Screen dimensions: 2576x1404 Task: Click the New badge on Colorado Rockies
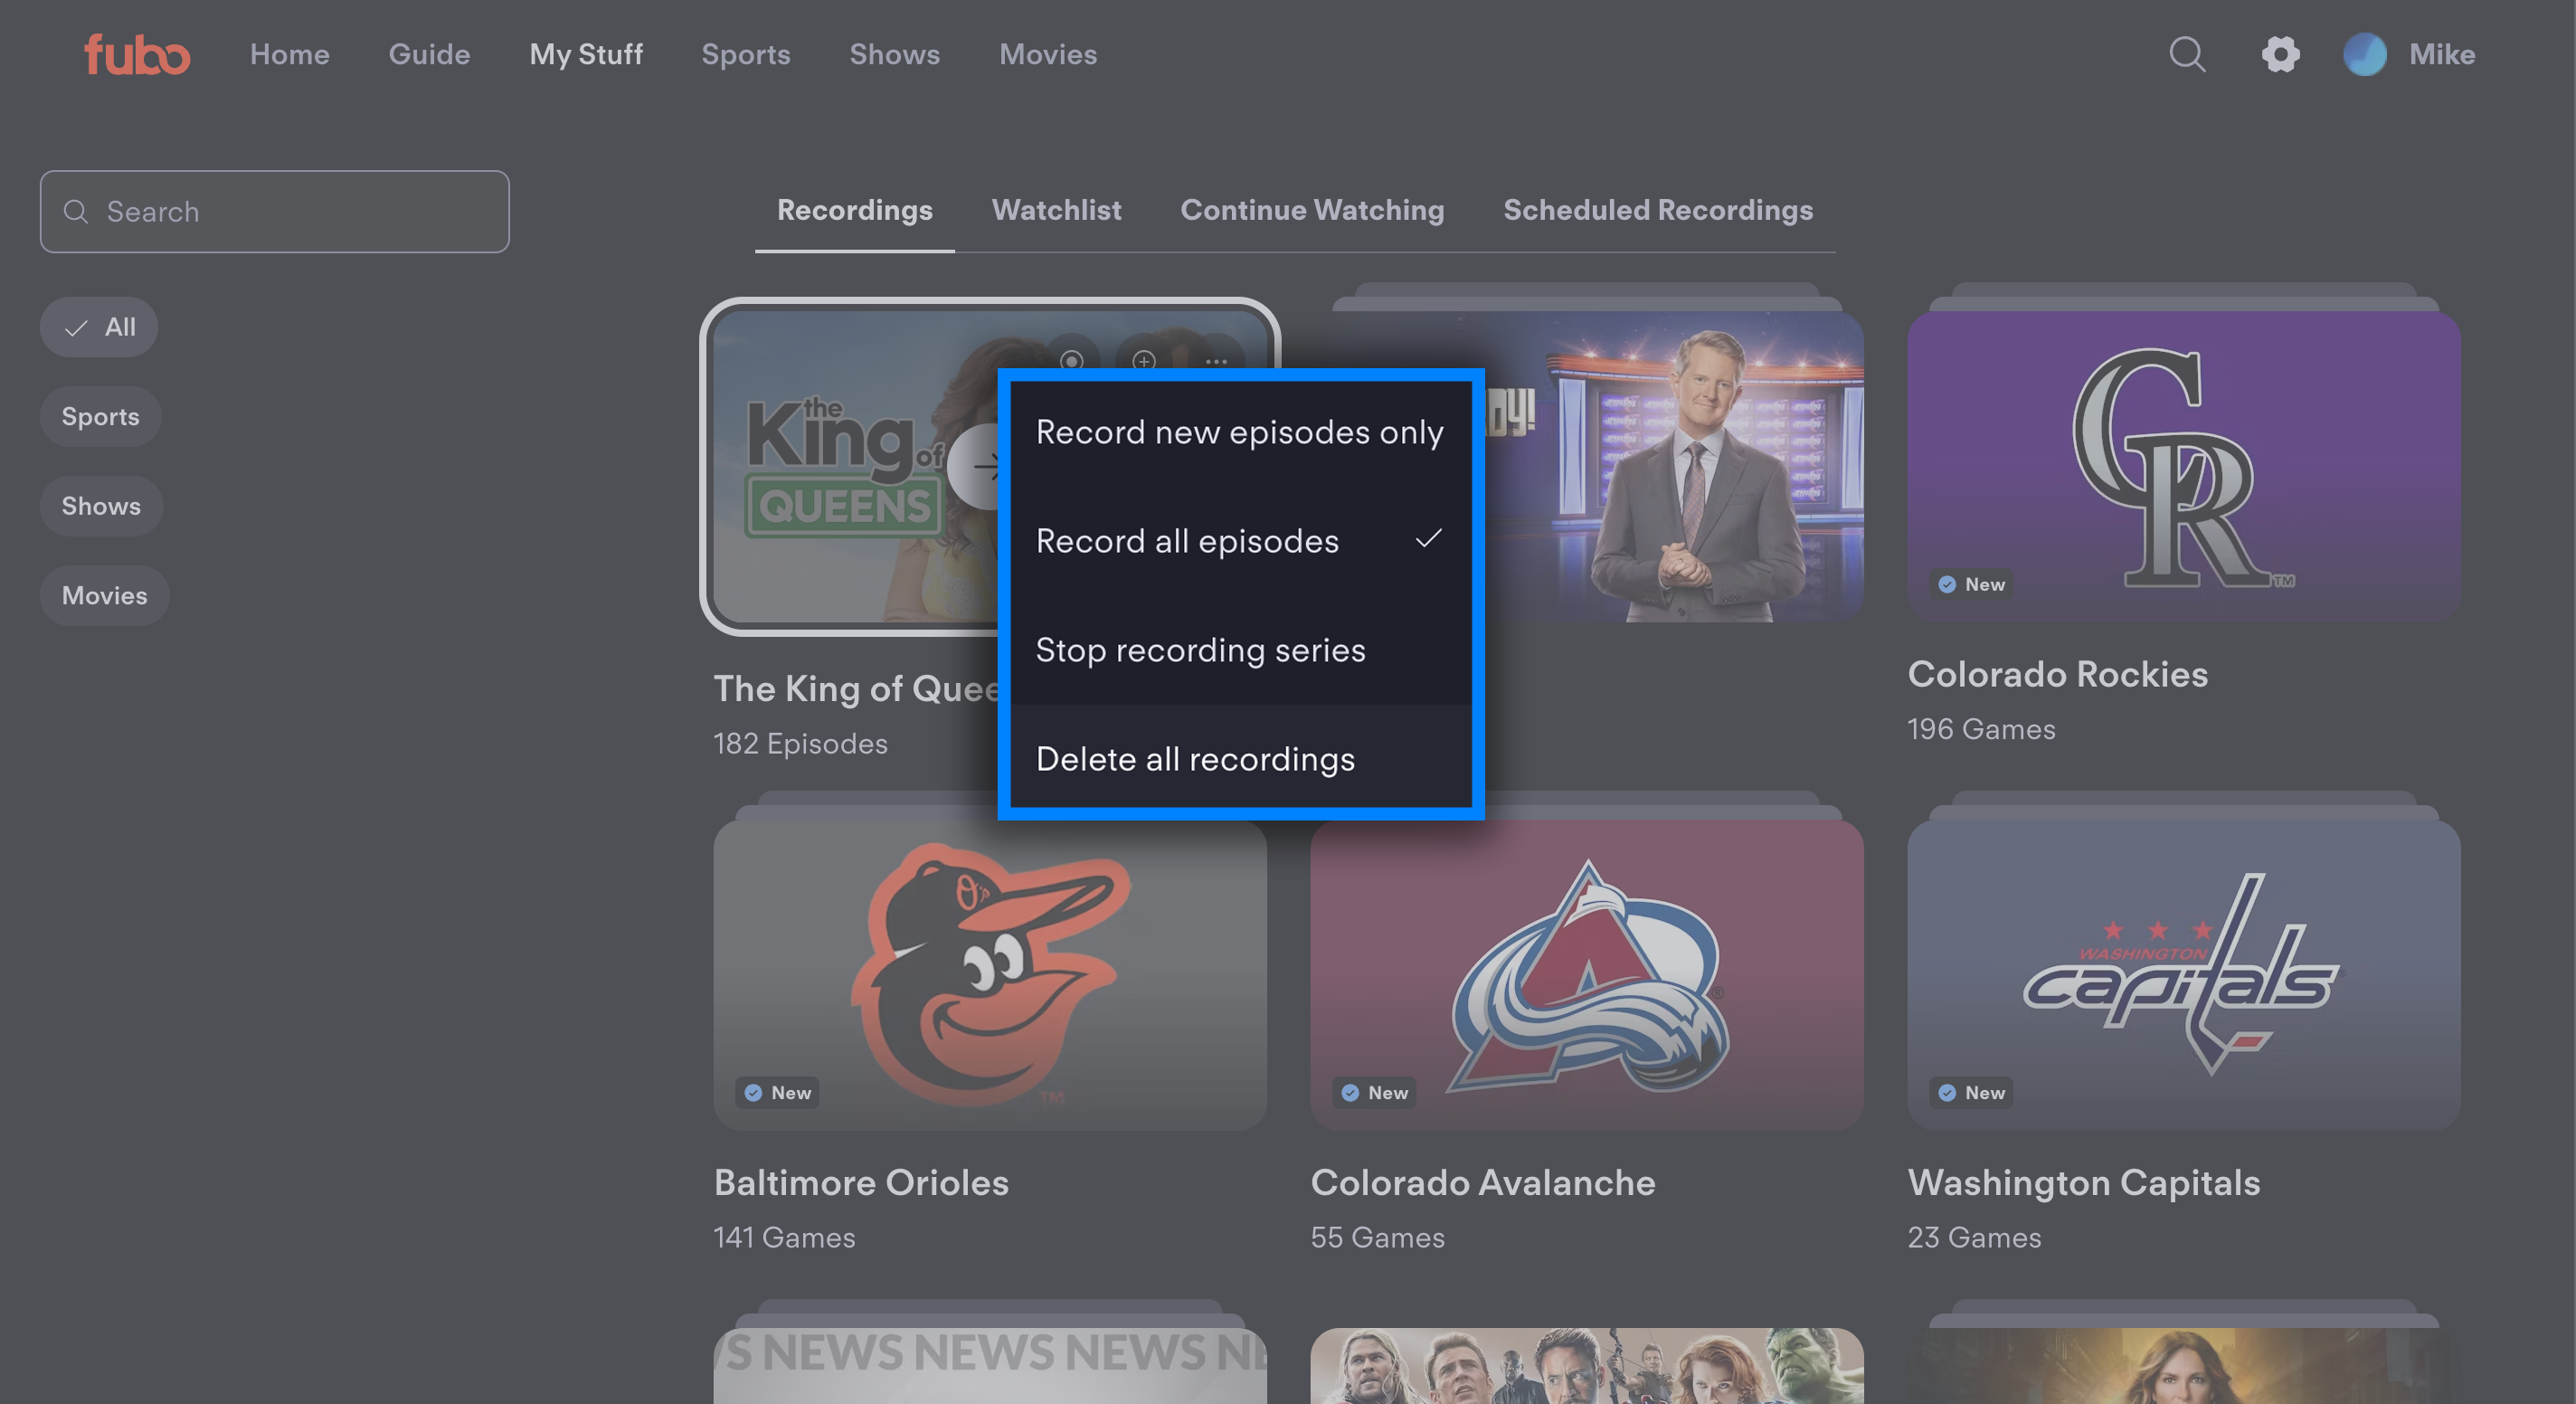tap(1971, 584)
